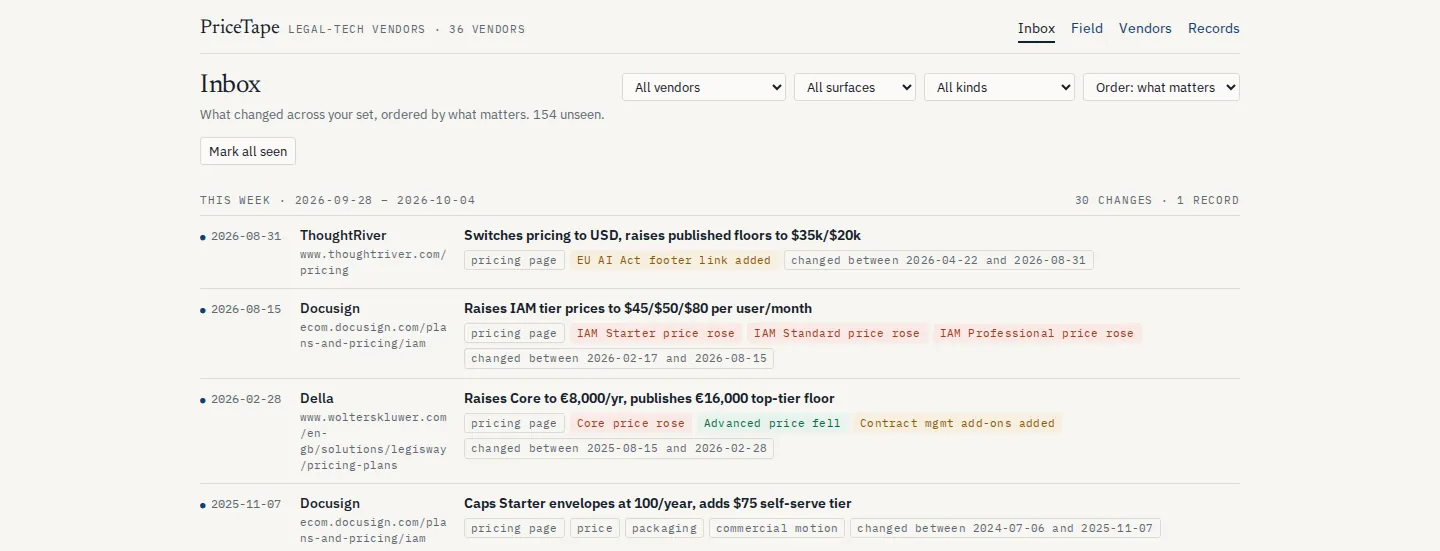Click the packaging tag on Docusign row
This screenshot has height=551, width=1440.
[x=665, y=528]
